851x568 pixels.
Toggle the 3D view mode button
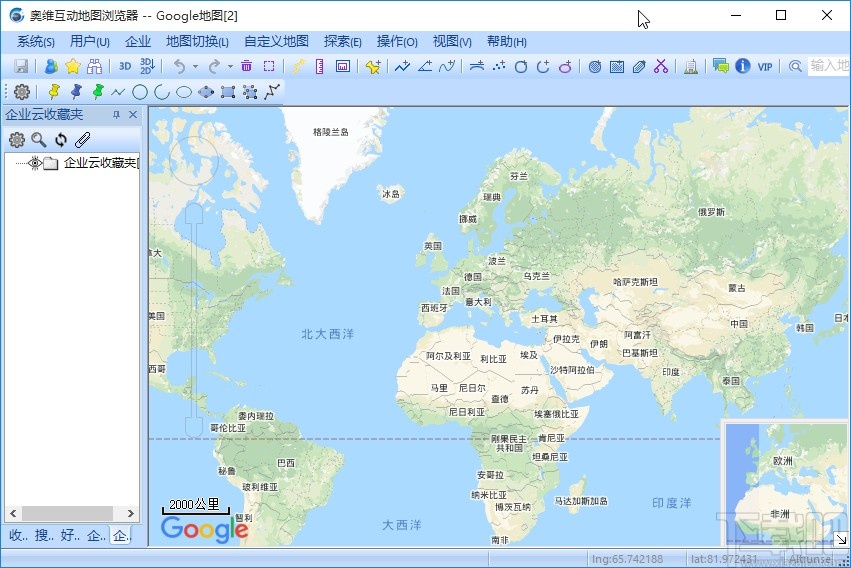(x=125, y=67)
